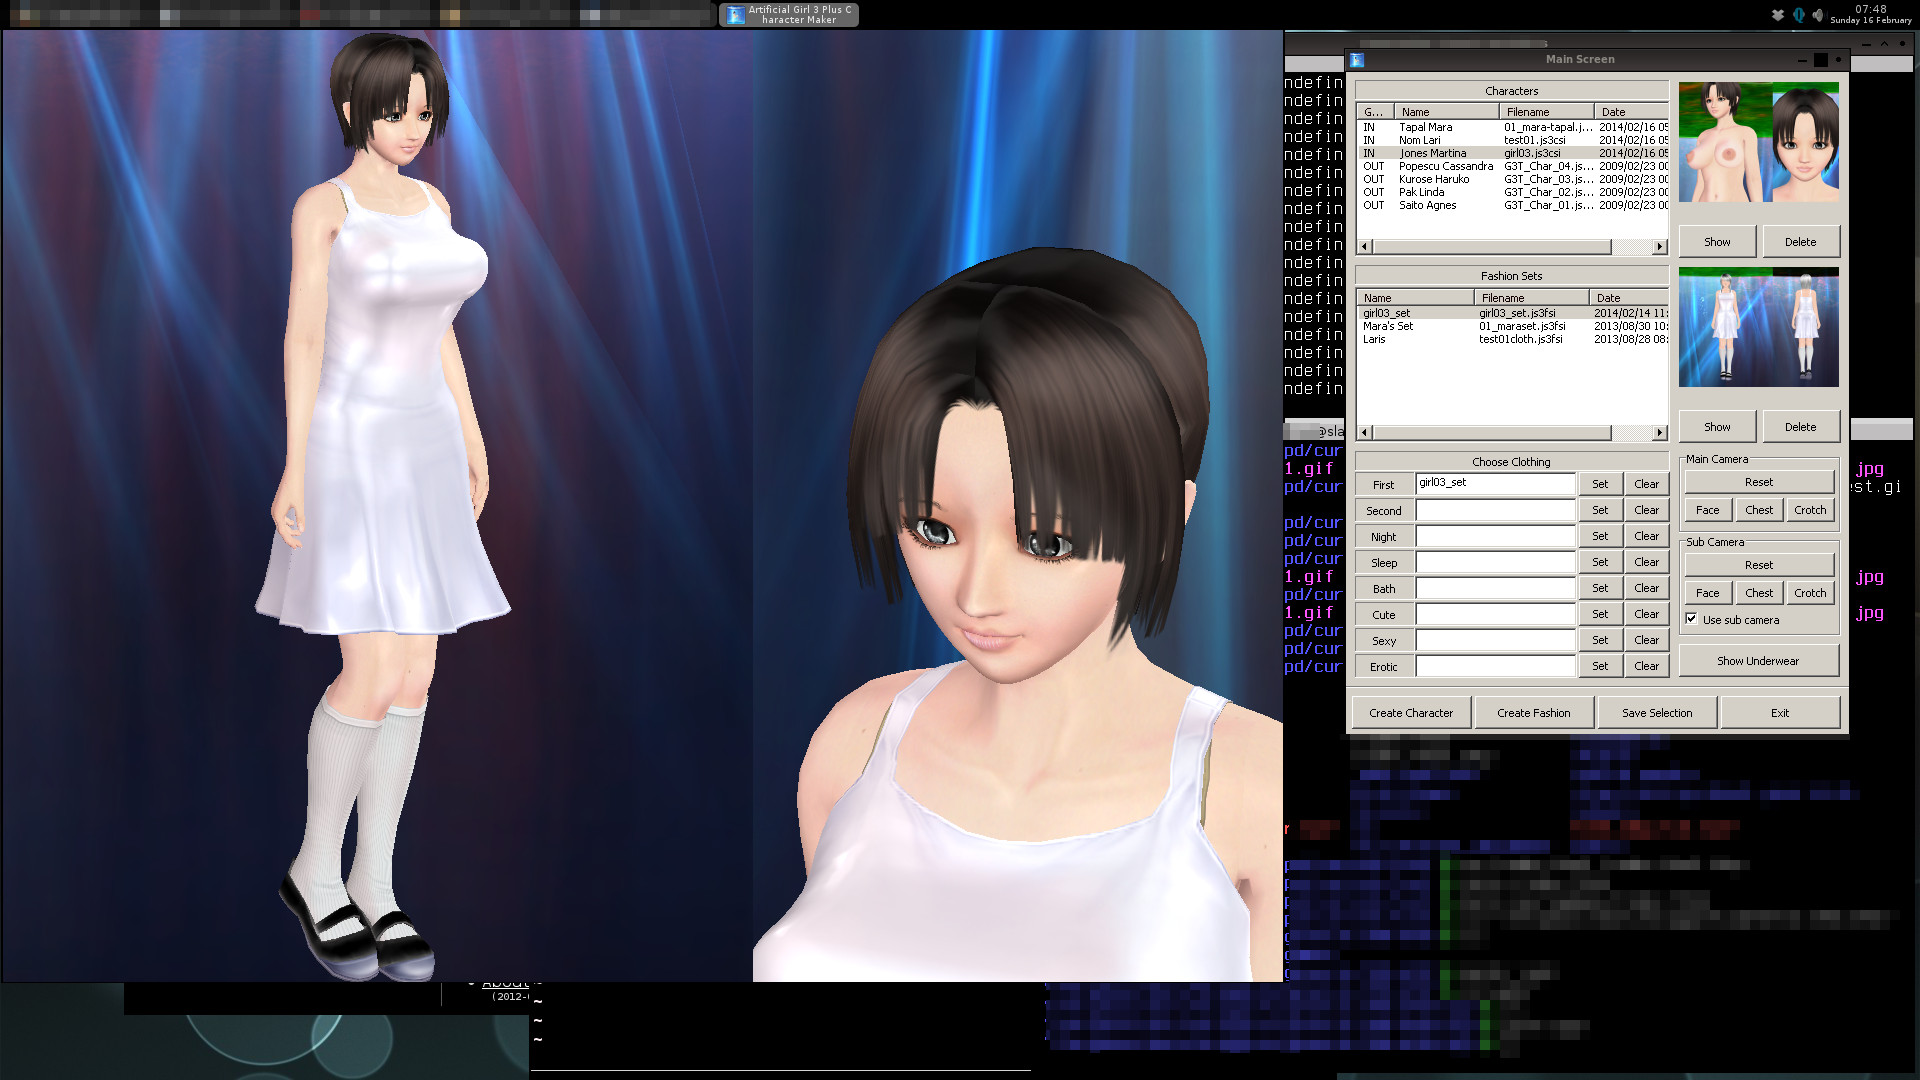Click Face under Sub Camera
1920x1080 pixels.
(x=1708, y=593)
